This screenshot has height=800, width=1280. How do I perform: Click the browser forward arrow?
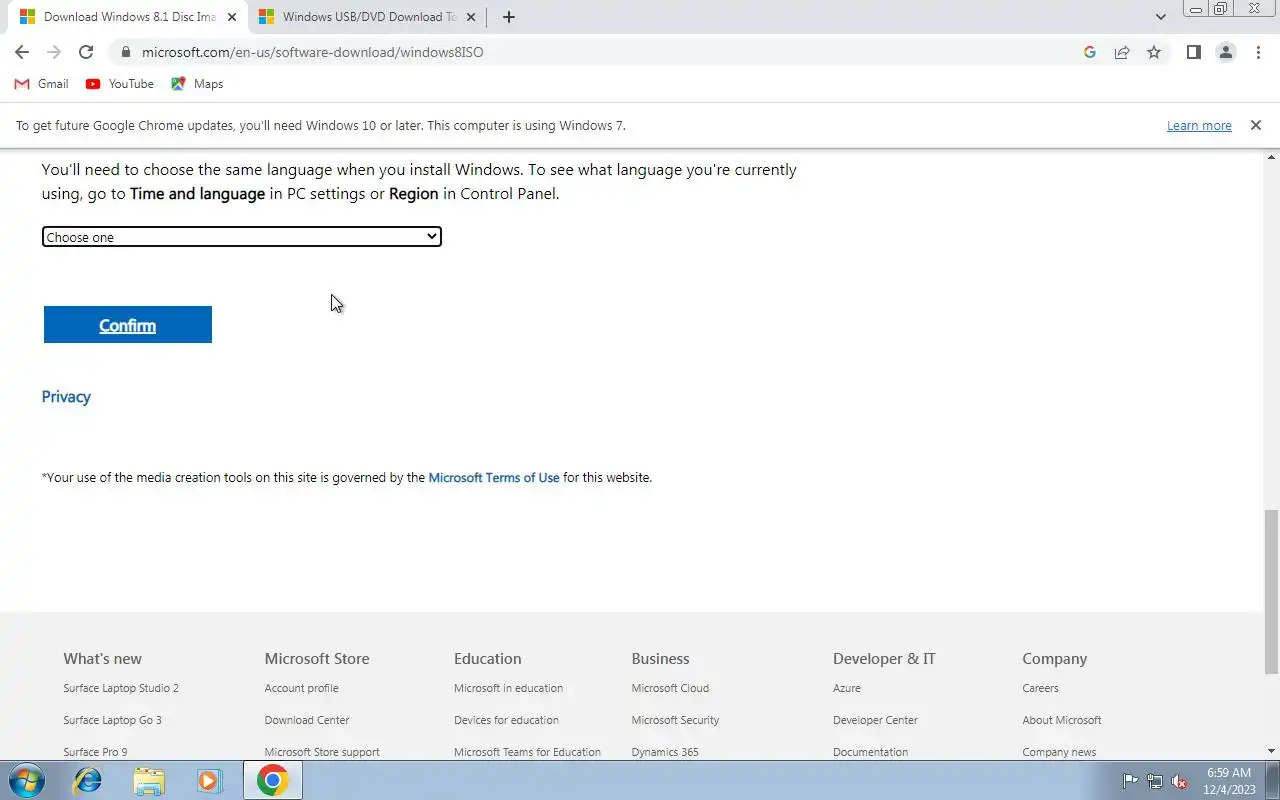click(54, 52)
